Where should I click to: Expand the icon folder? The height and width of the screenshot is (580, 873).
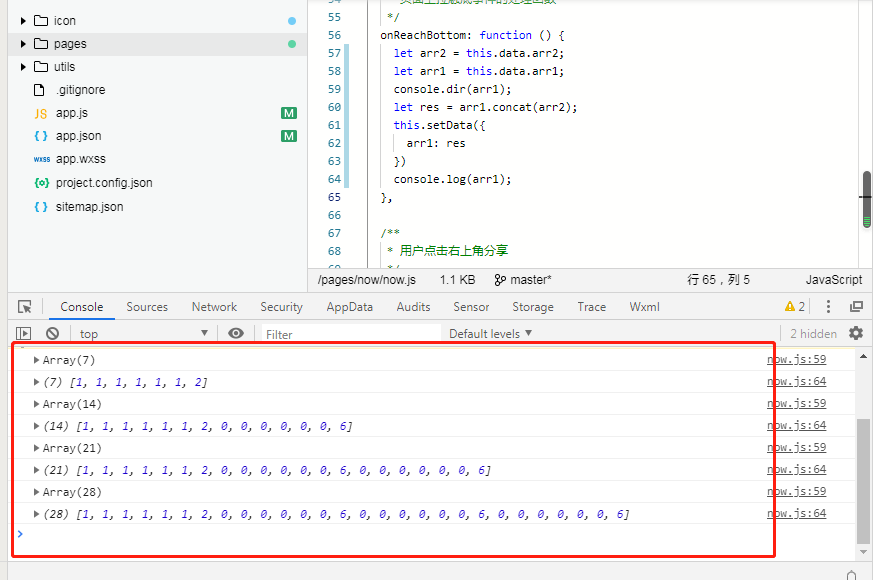23,21
